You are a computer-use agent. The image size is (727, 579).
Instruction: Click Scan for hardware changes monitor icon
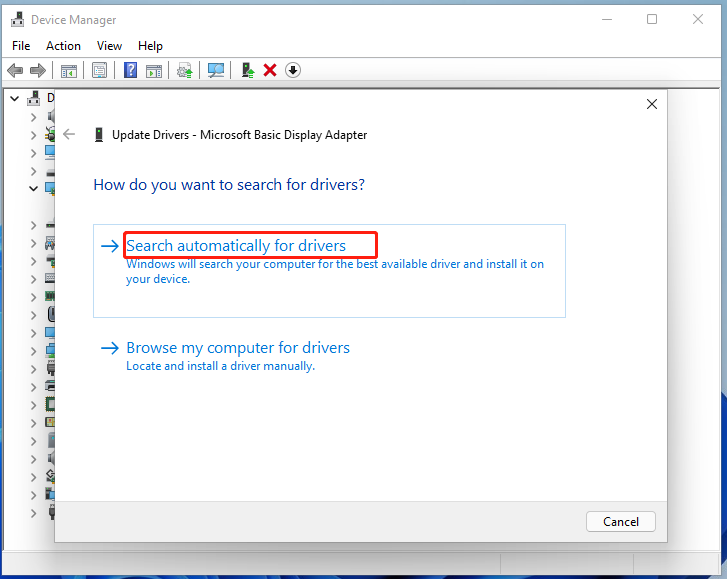point(216,70)
